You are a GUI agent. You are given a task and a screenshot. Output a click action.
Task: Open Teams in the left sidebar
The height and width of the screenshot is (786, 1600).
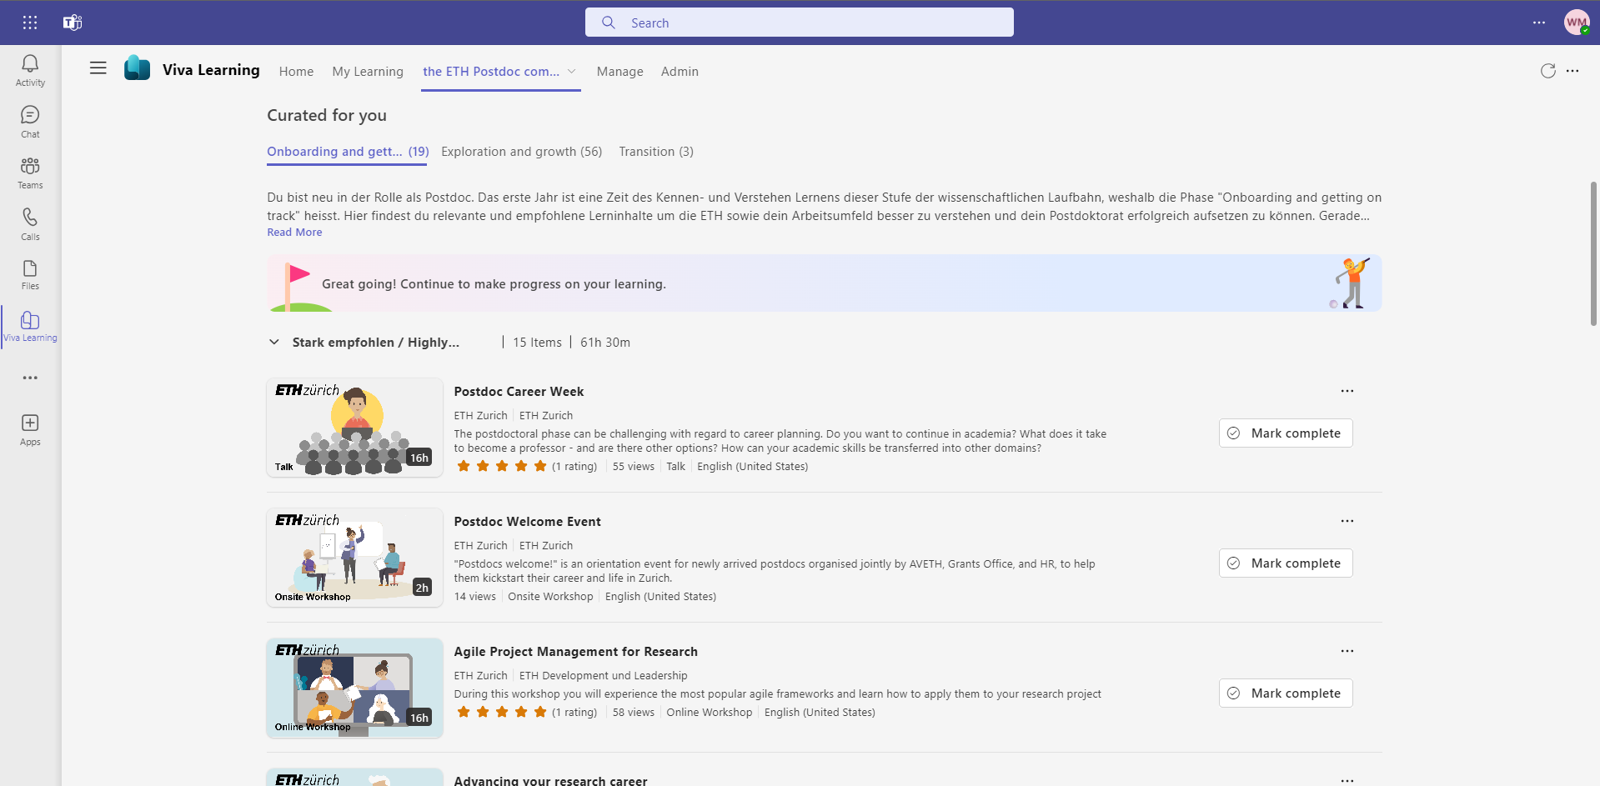click(x=30, y=173)
